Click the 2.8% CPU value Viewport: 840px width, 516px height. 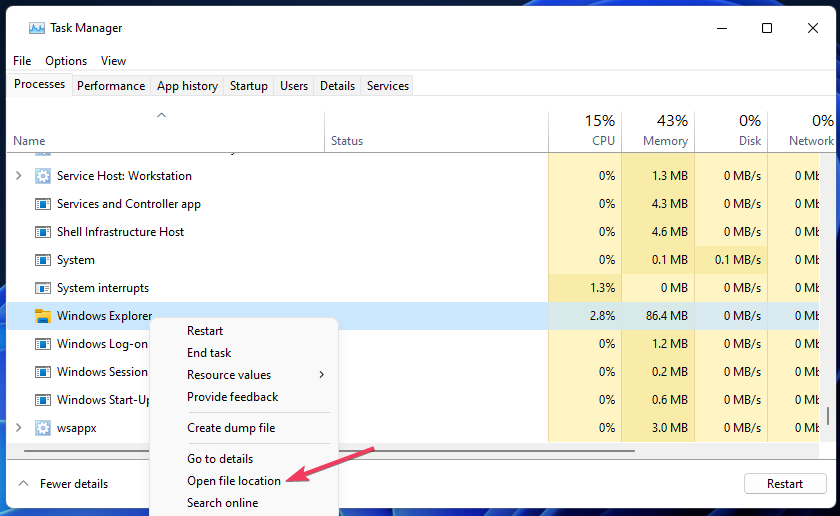click(602, 316)
